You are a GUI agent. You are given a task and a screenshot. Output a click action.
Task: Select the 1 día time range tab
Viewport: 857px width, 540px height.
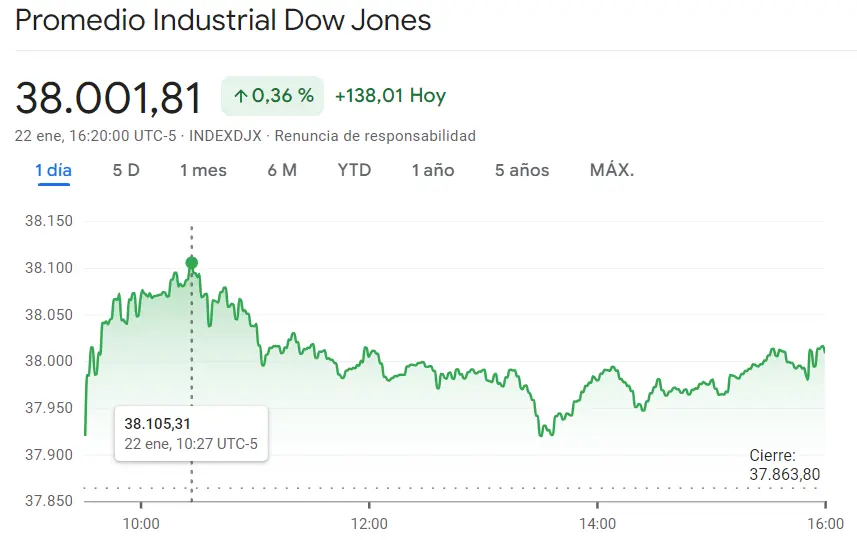pos(54,171)
